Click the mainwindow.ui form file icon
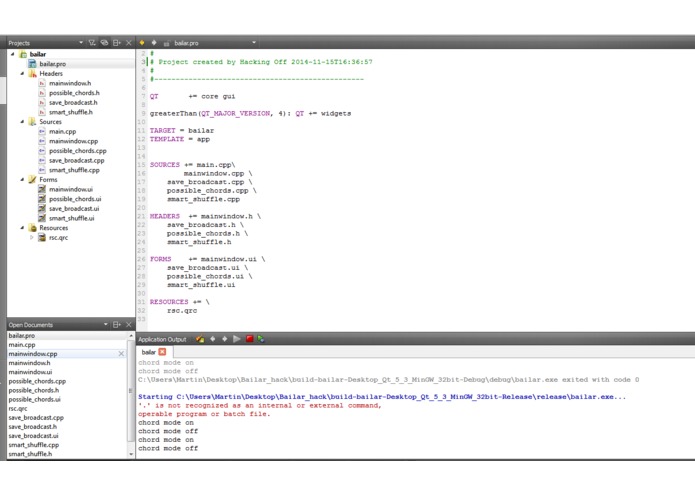Viewport: 695px width, 494px height. (x=42, y=189)
